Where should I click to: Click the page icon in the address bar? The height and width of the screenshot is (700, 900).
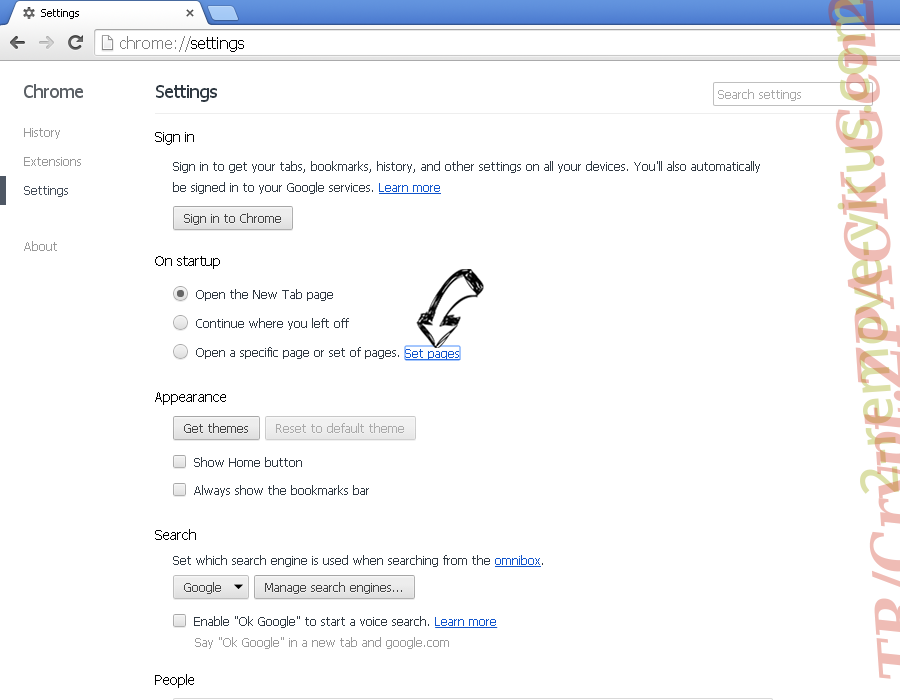[107, 43]
